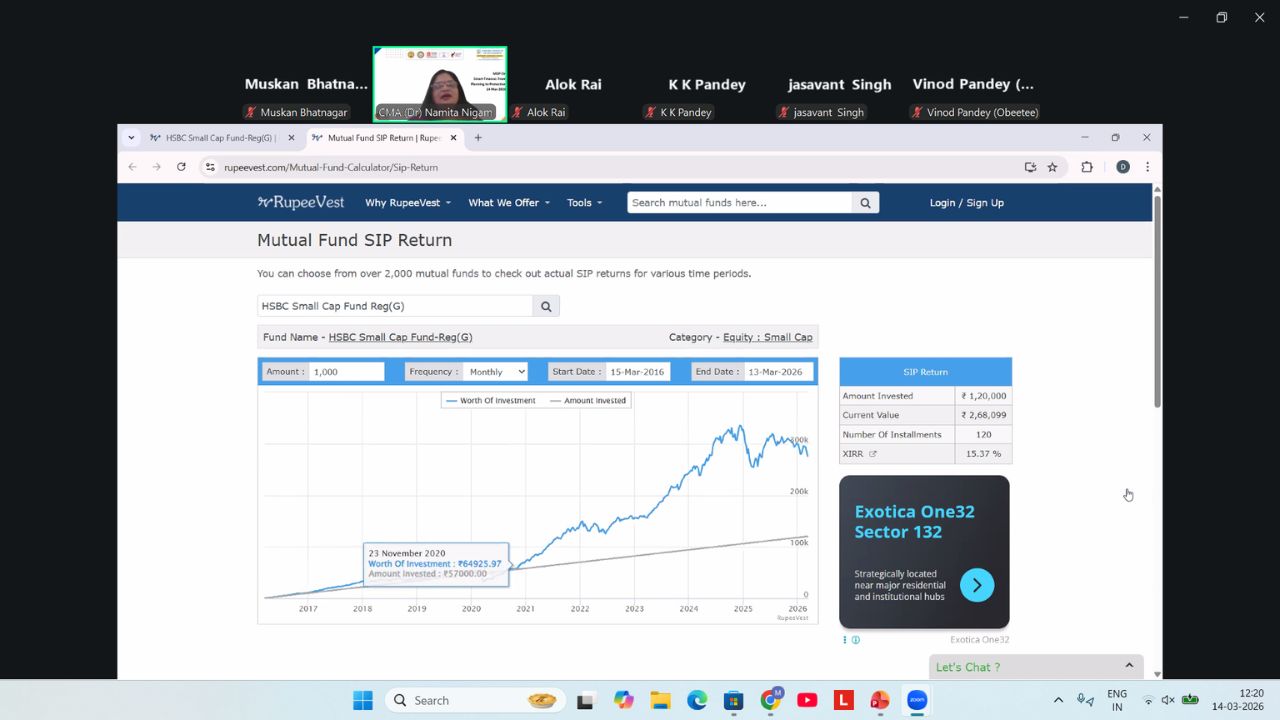Bookmark this page with the star icon
The width and height of the screenshot is (1280, 720).
(x=1052, y=167)
